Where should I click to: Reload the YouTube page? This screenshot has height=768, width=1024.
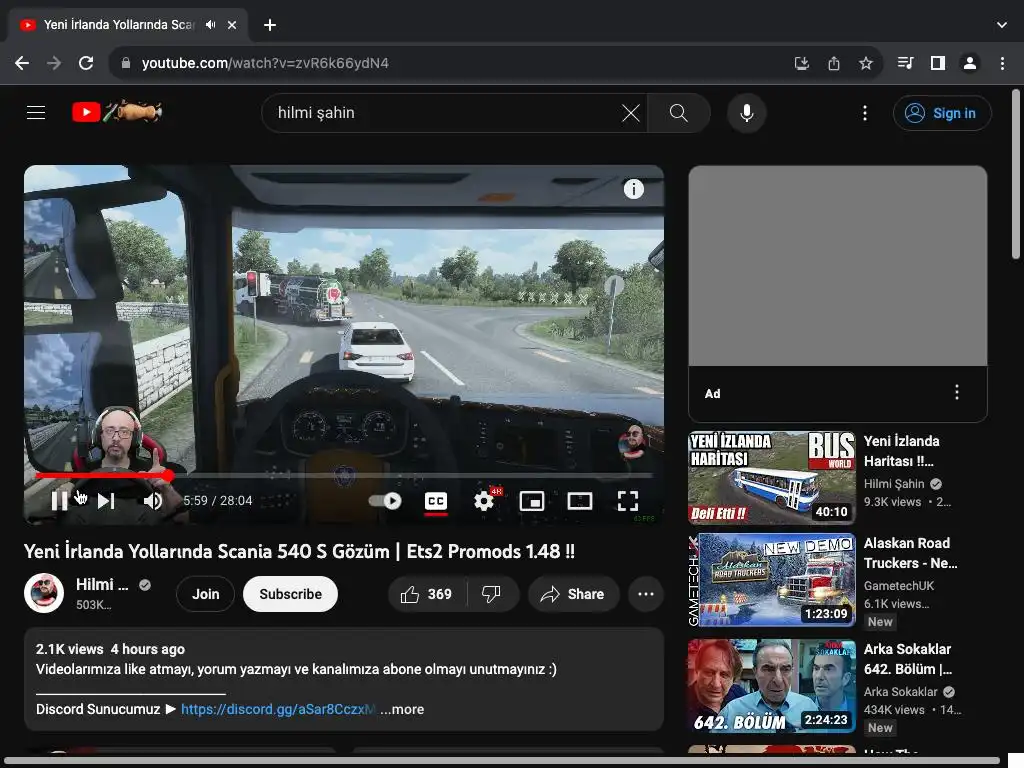click(86, 63)
